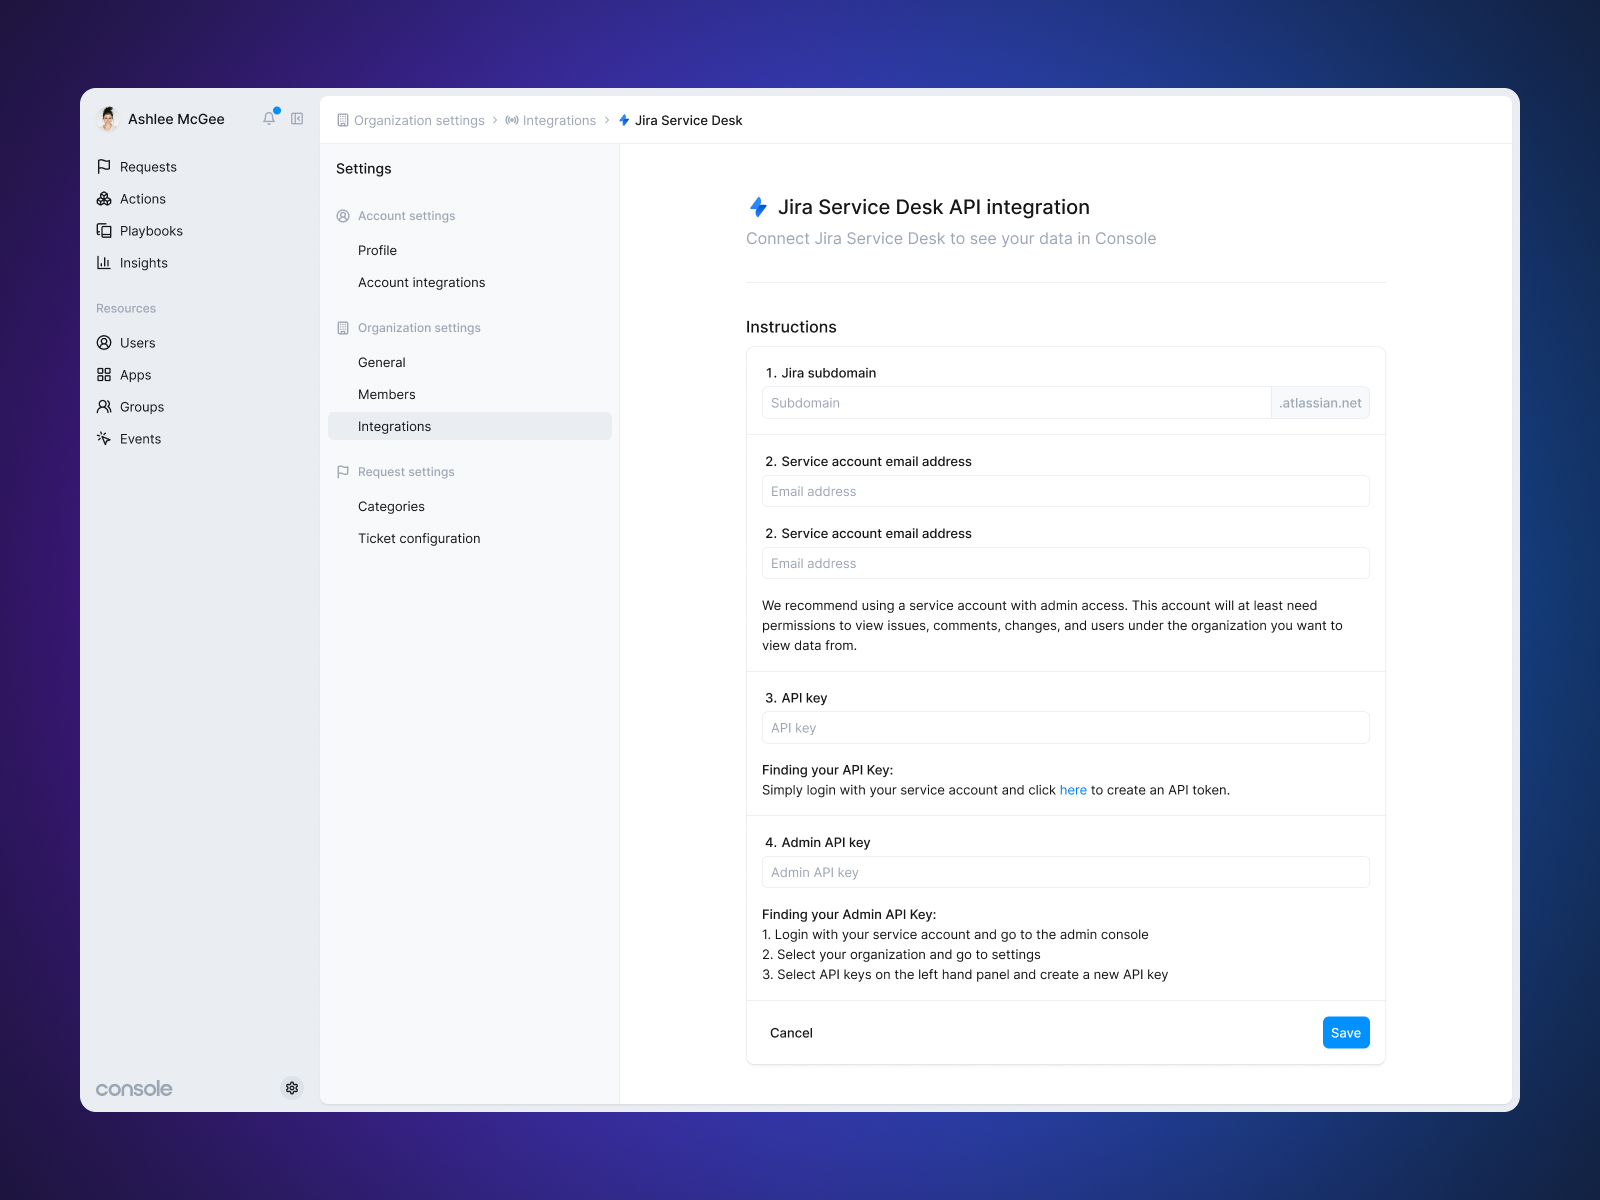Focus the Admin API key field
Screen dimensions: 1600x1200
pos(1066,872)
